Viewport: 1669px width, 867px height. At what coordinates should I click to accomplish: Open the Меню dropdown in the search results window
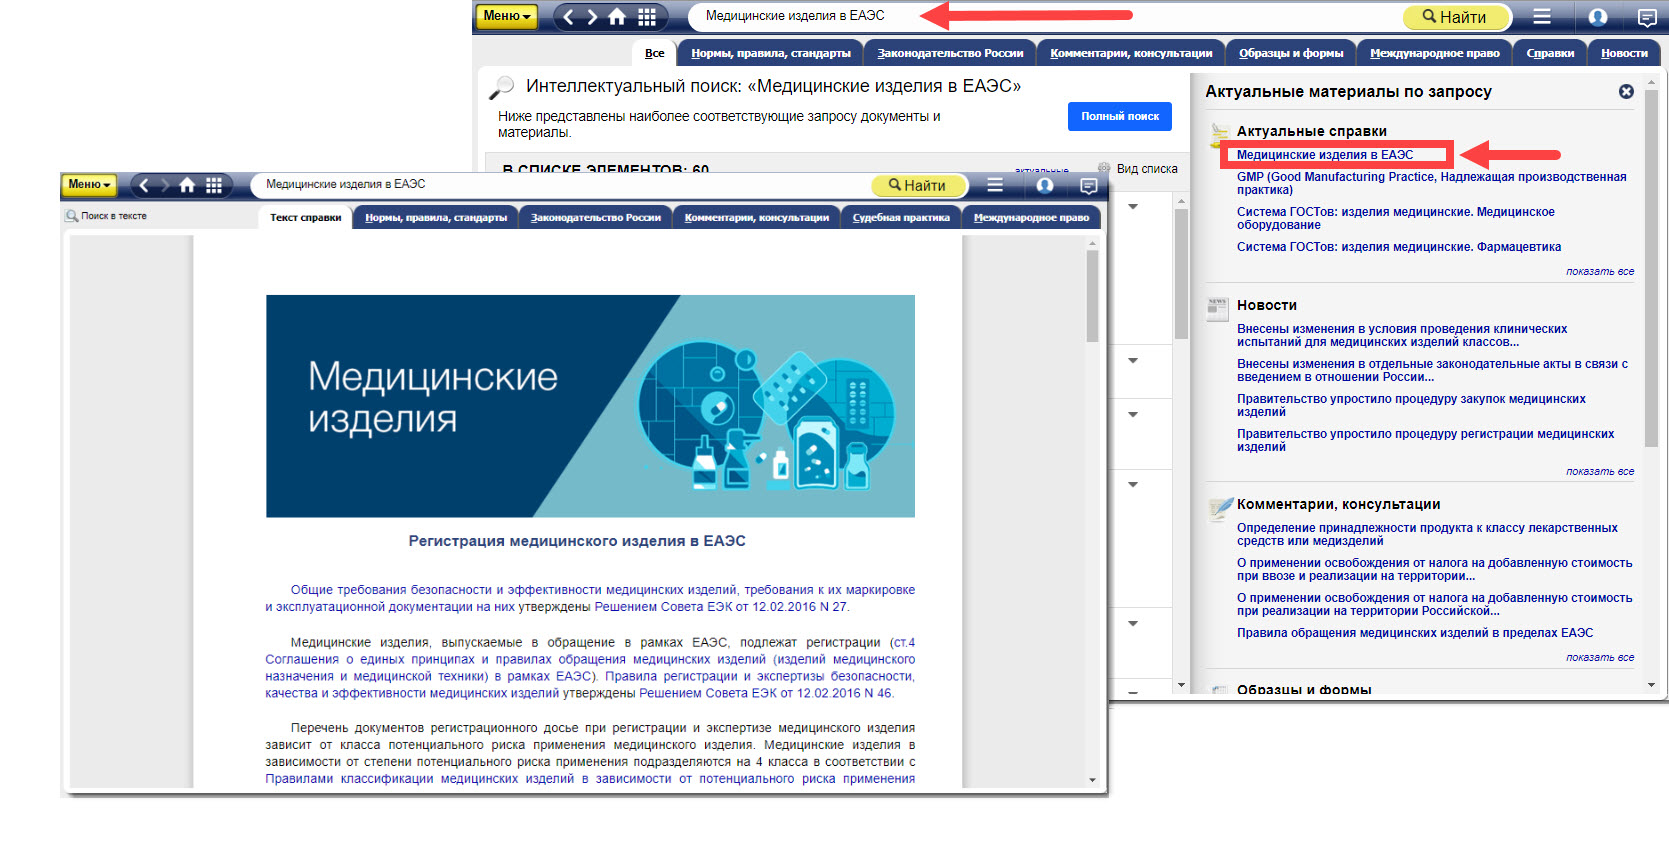[x=507, y=16]
